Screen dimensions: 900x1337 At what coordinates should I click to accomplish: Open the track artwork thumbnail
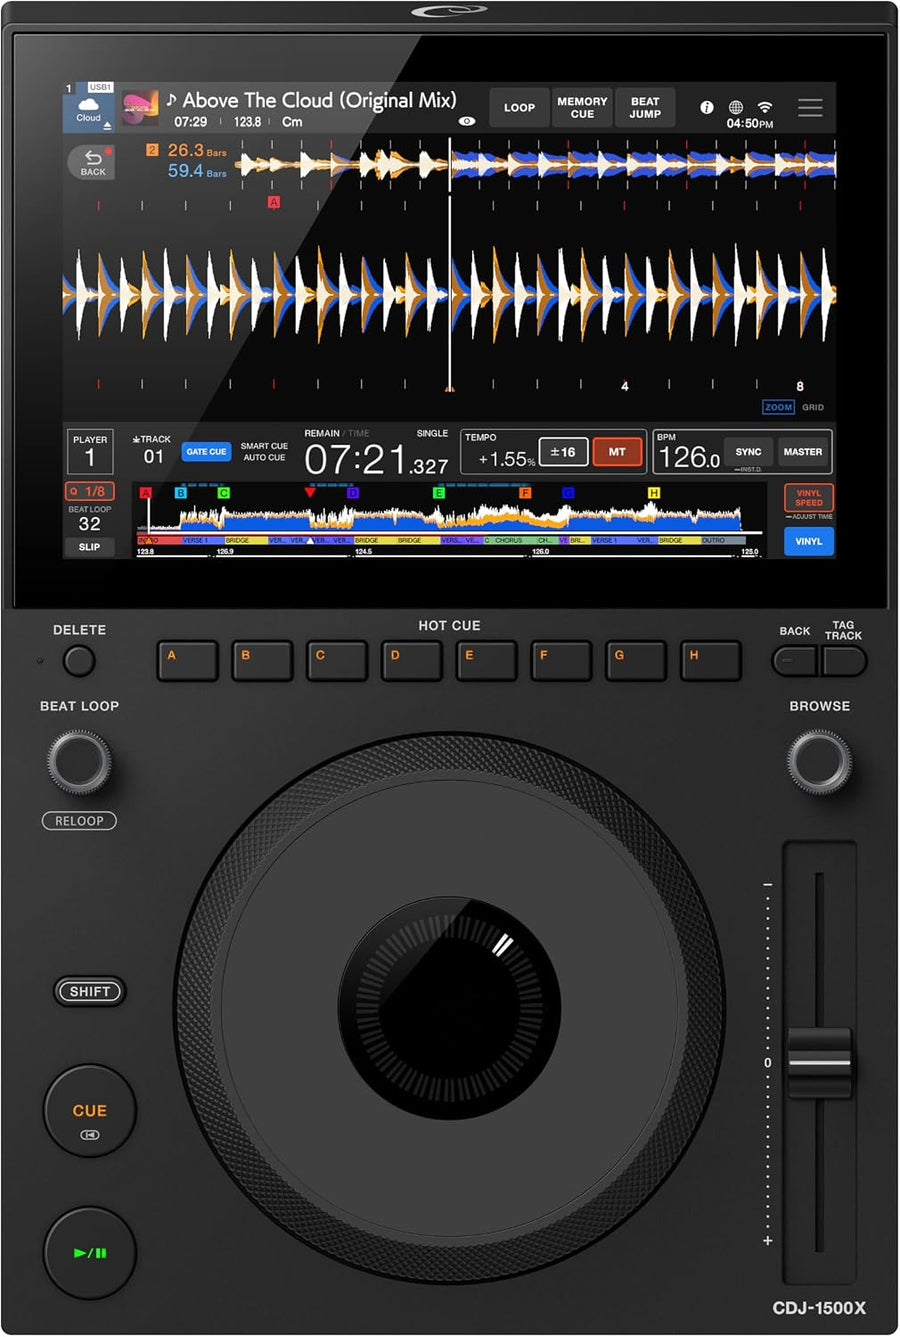(140, 108)
